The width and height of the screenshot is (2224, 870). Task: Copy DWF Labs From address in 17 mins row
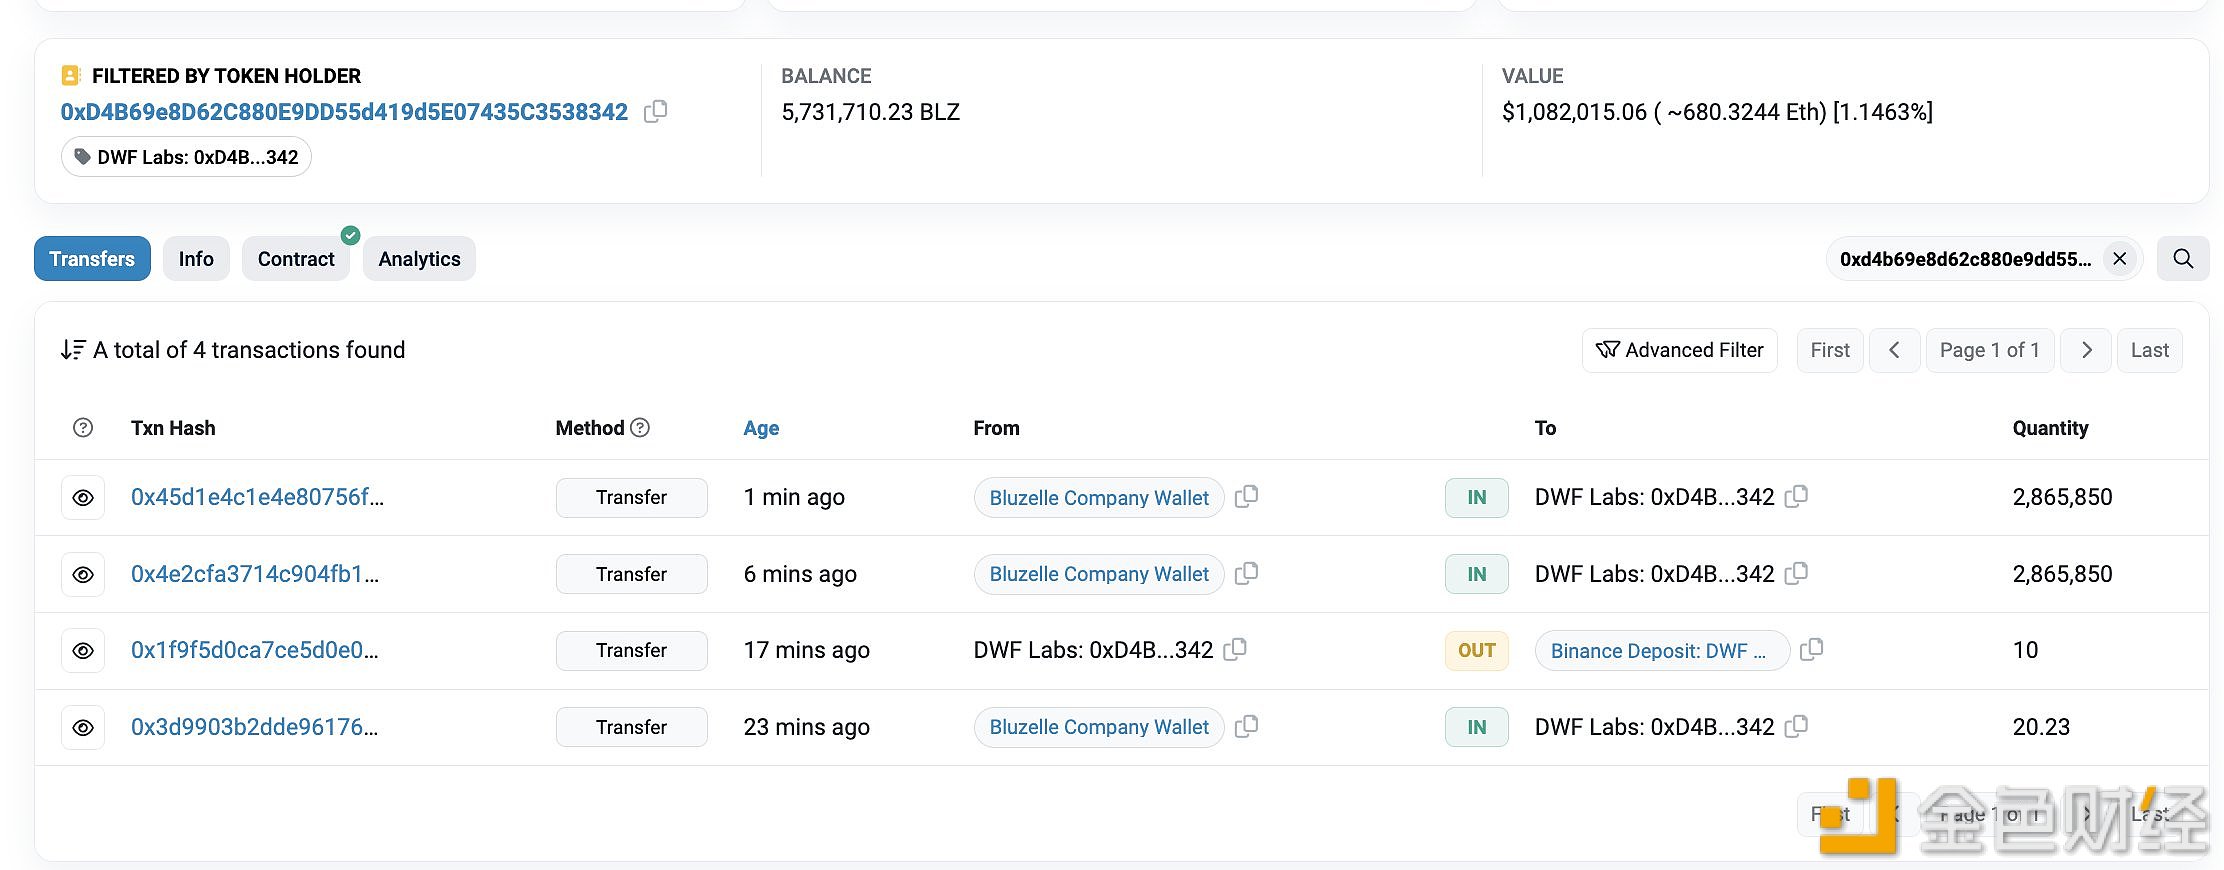point(1235,650)
